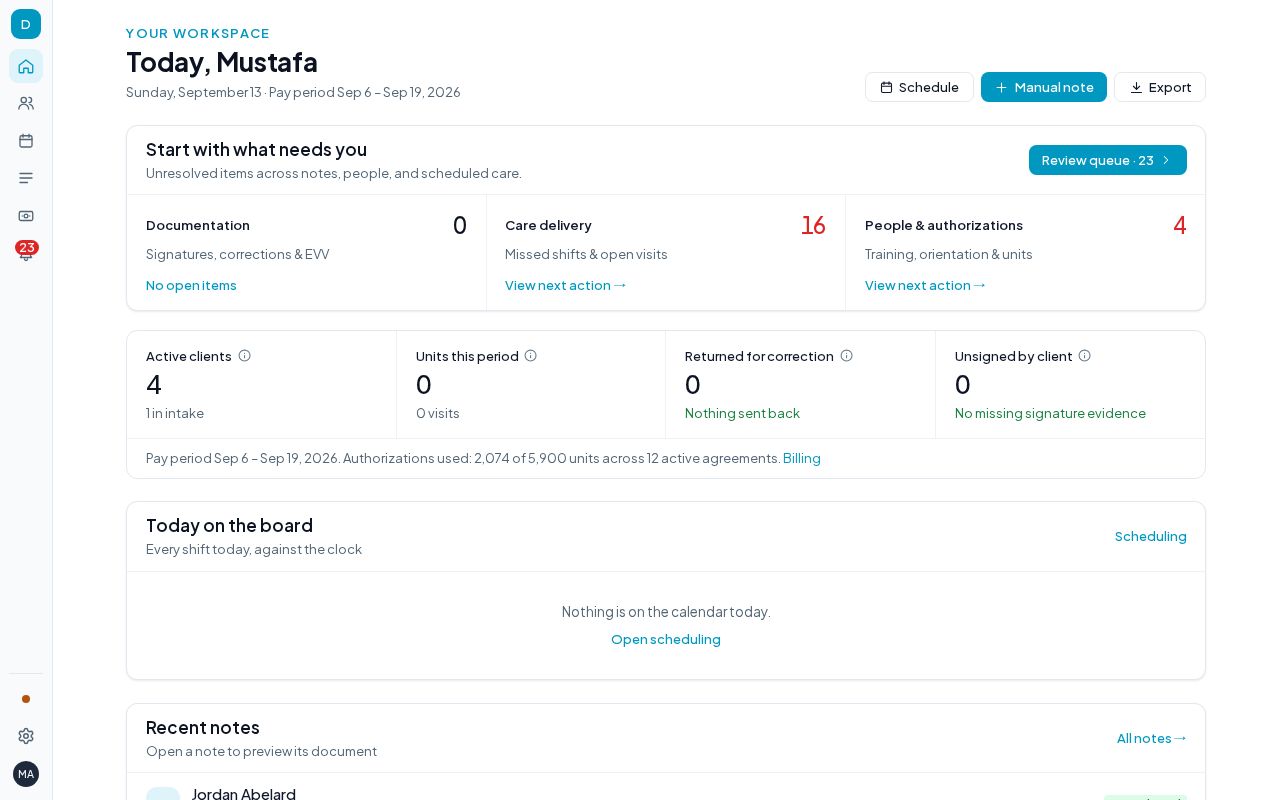Open the Notes list sidebar icon
Image resolution: width=1280 pixels, height=800 pixels.
(x=26, y=178)
